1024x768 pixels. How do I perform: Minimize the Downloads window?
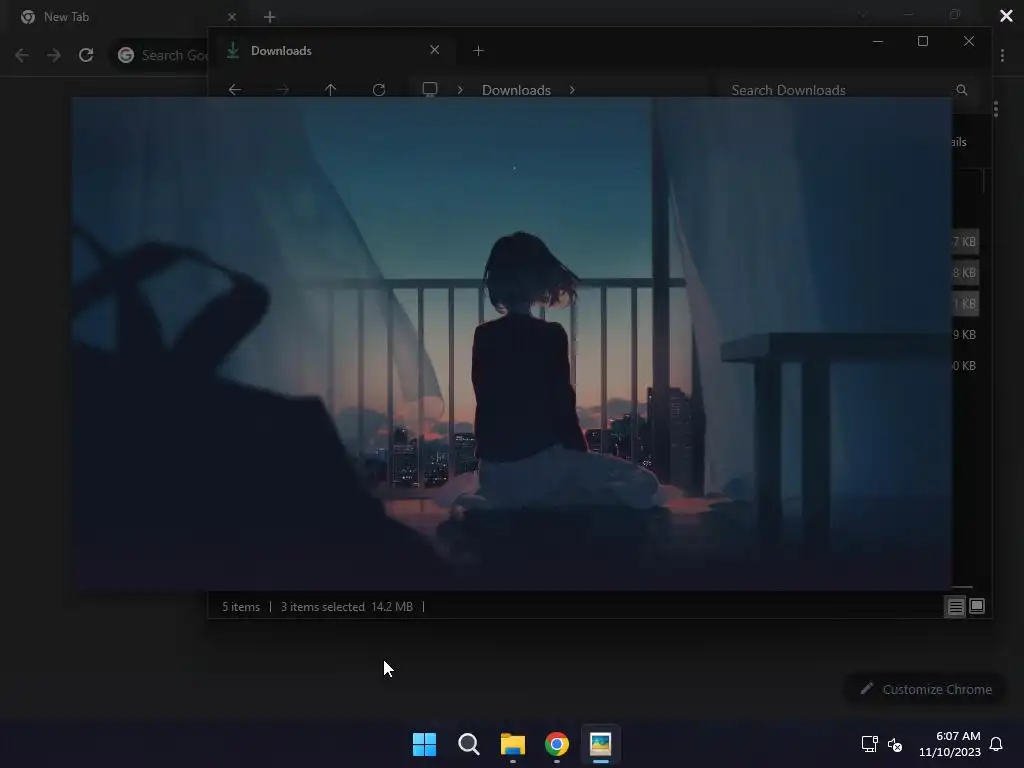878,41
